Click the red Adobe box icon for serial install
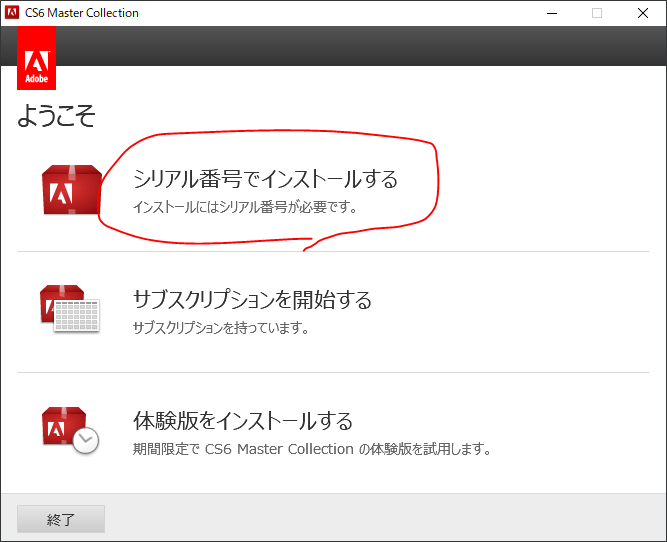Viewport: 667px width, 542px height. point(72,190)
